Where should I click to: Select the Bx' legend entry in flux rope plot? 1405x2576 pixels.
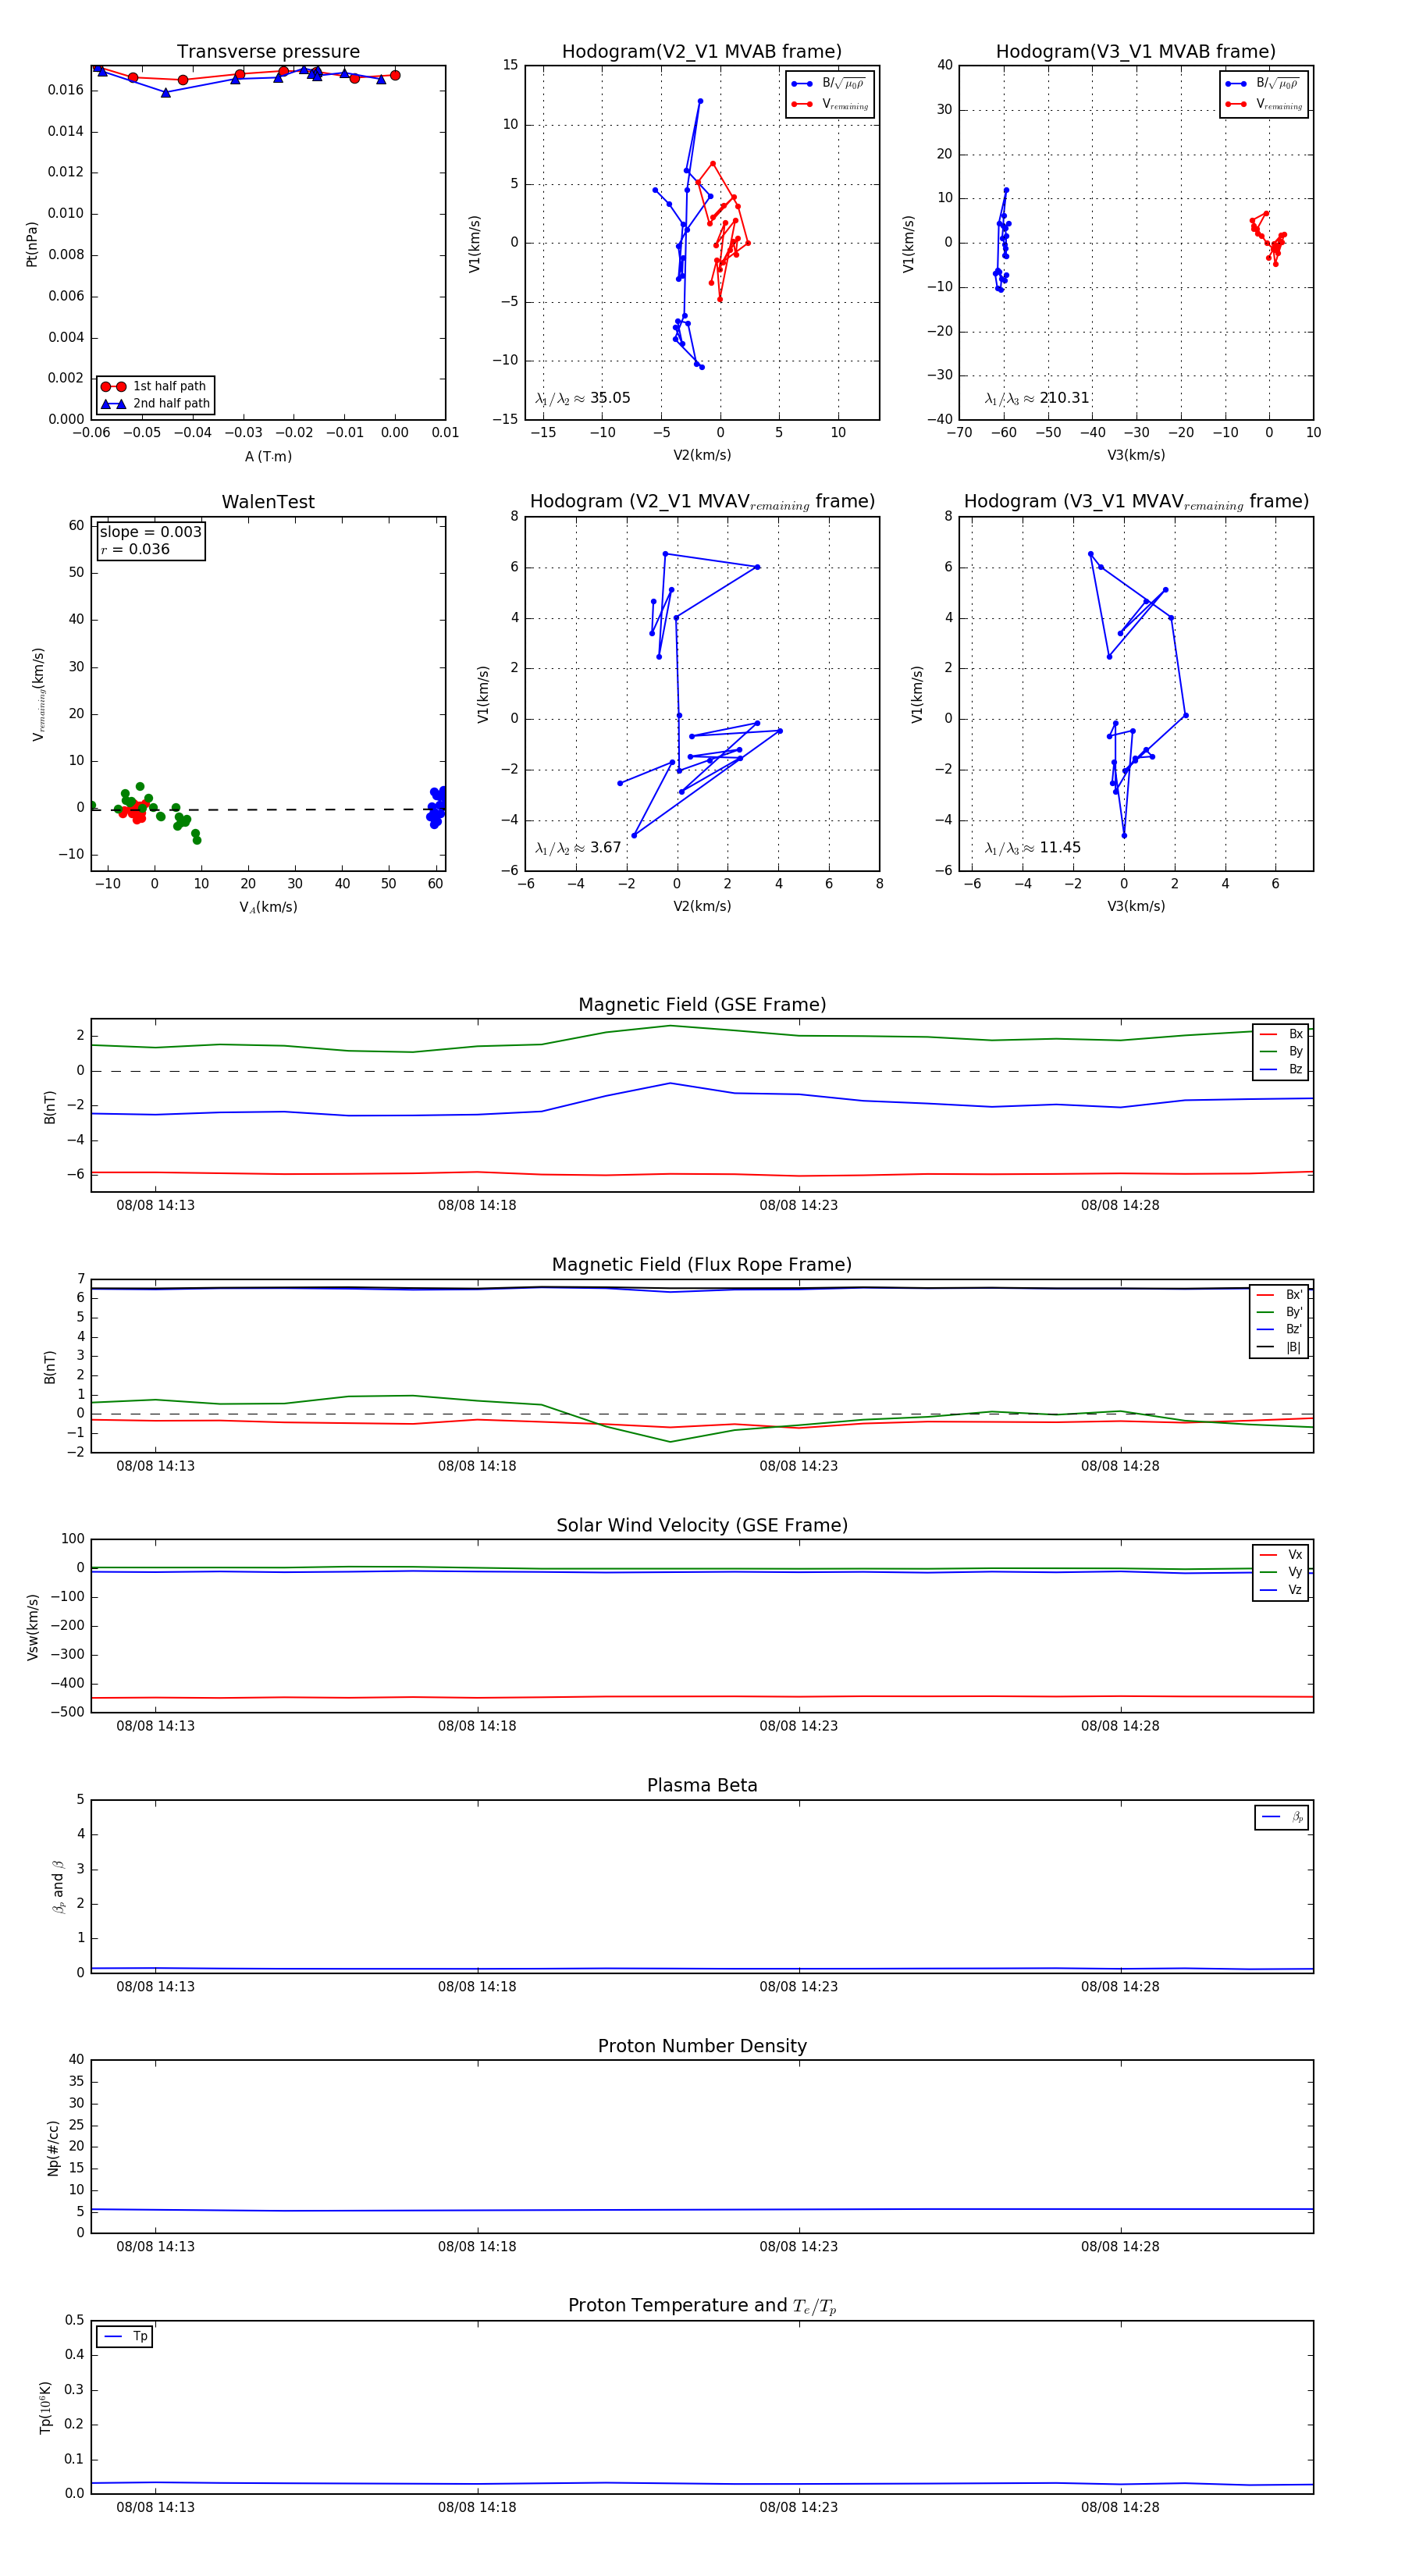point(1279,1295)
